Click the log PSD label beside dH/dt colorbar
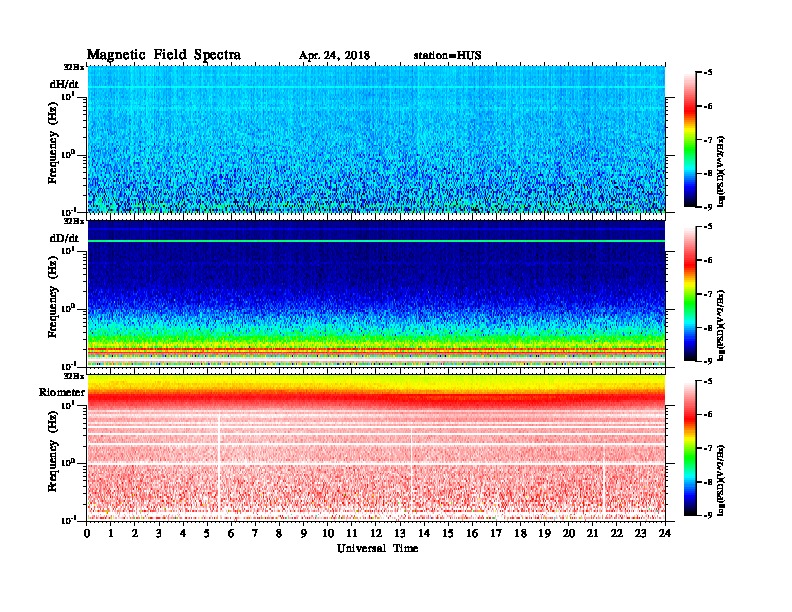 722,170
